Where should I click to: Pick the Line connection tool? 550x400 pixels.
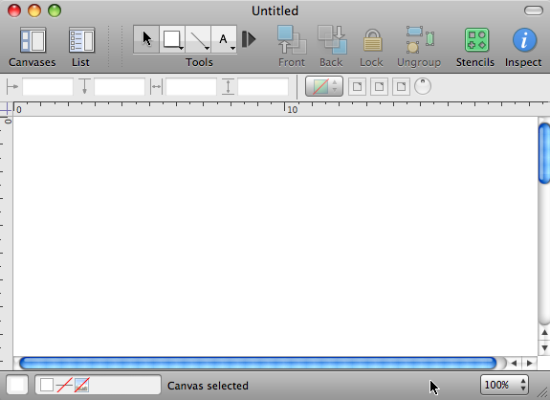point(198,39)
